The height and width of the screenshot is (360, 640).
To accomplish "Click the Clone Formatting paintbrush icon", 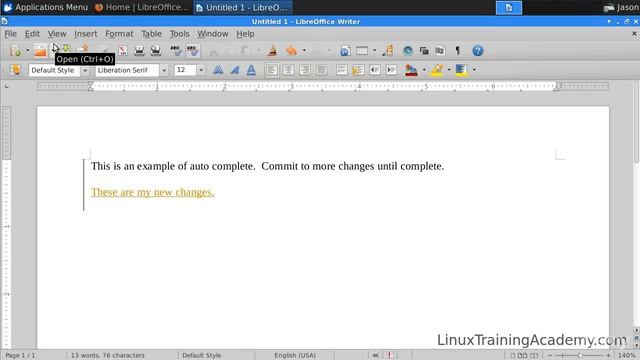I will [272, 51].
